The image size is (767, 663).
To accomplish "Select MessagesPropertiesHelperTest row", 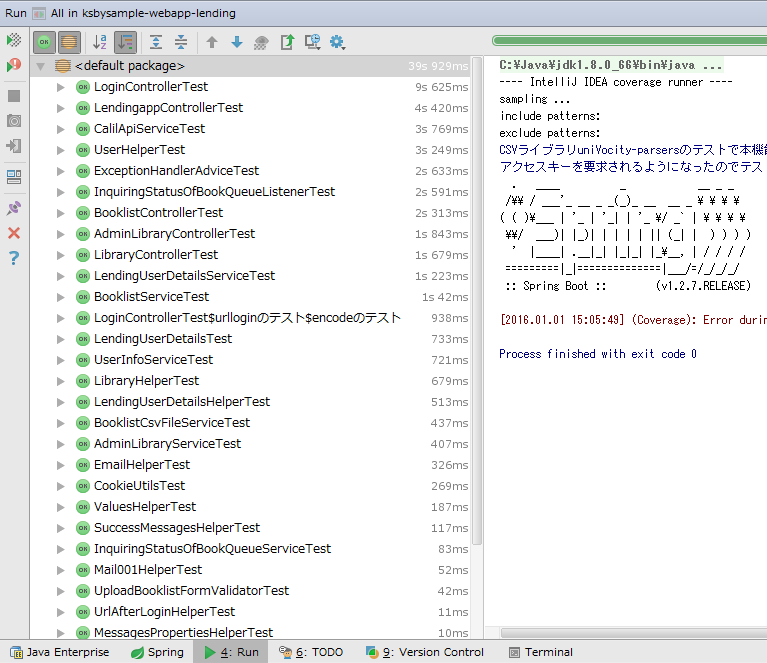I will pos(249,633).
